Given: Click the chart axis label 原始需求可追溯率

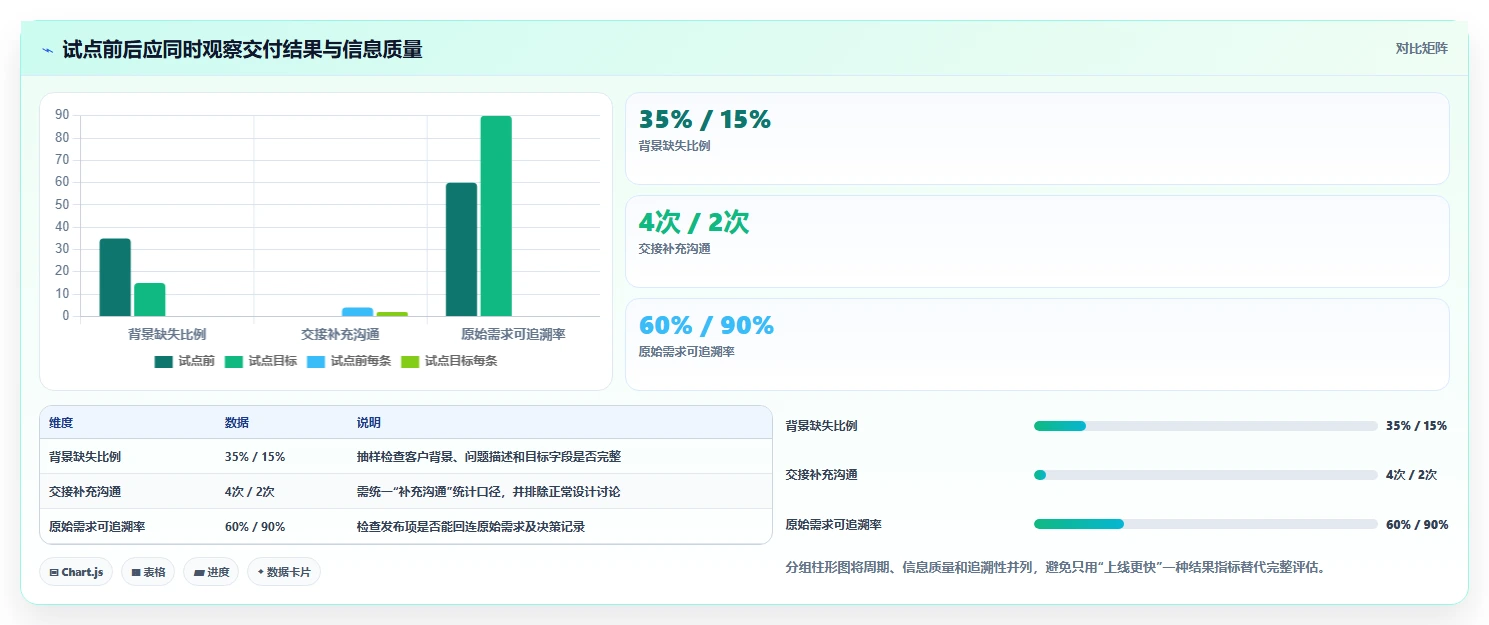Looking at the screenshot, I should pyautogui.click(x=513, y=334).
